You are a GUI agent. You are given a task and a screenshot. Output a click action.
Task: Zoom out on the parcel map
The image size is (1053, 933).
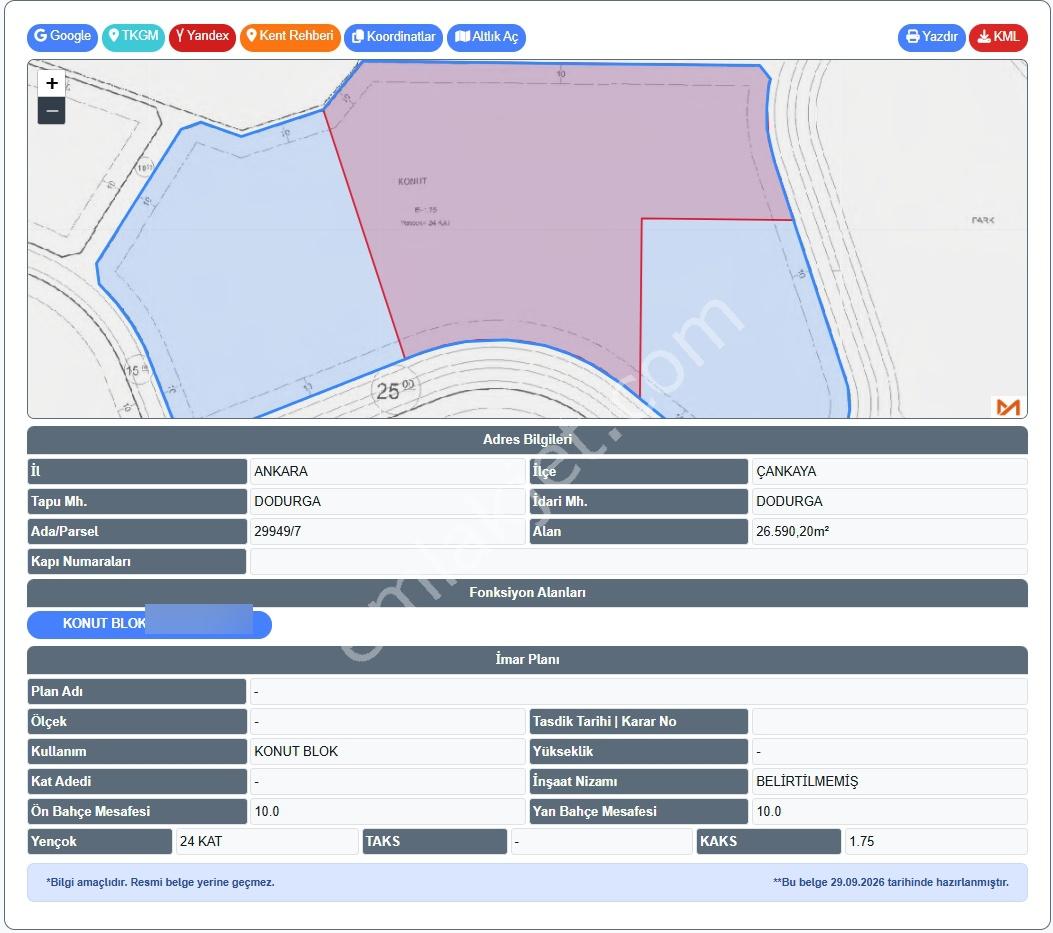click(52, 111)
